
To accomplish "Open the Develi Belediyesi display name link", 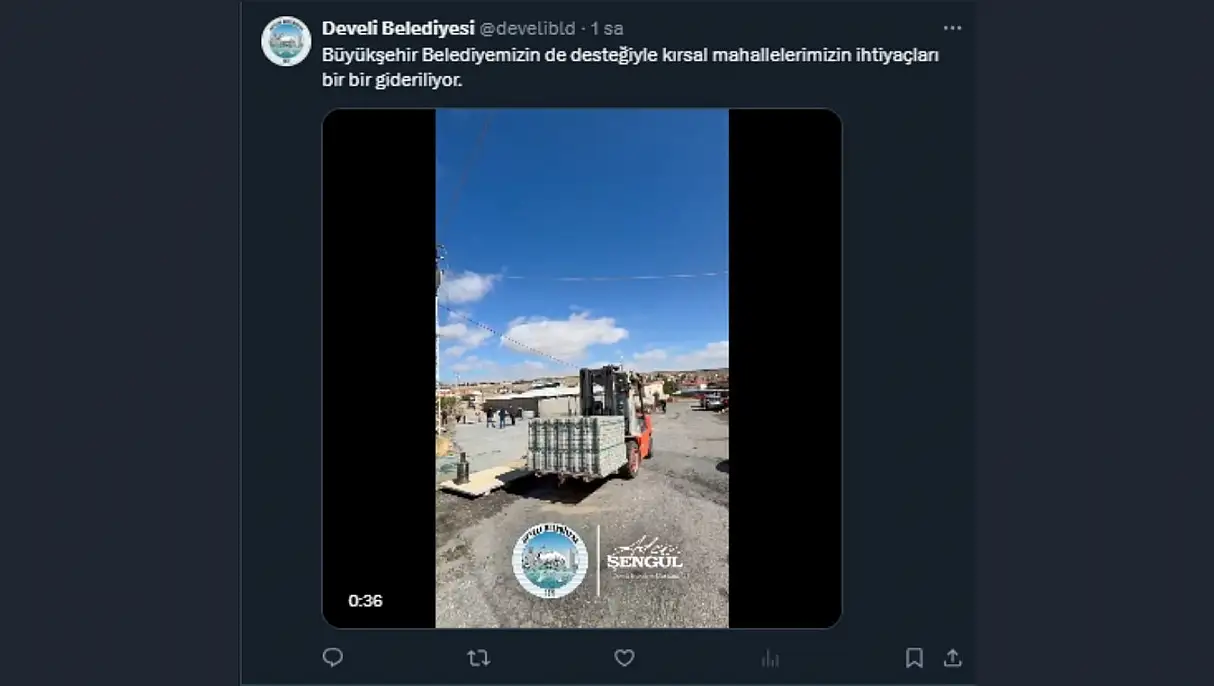I will coord(398,28).
